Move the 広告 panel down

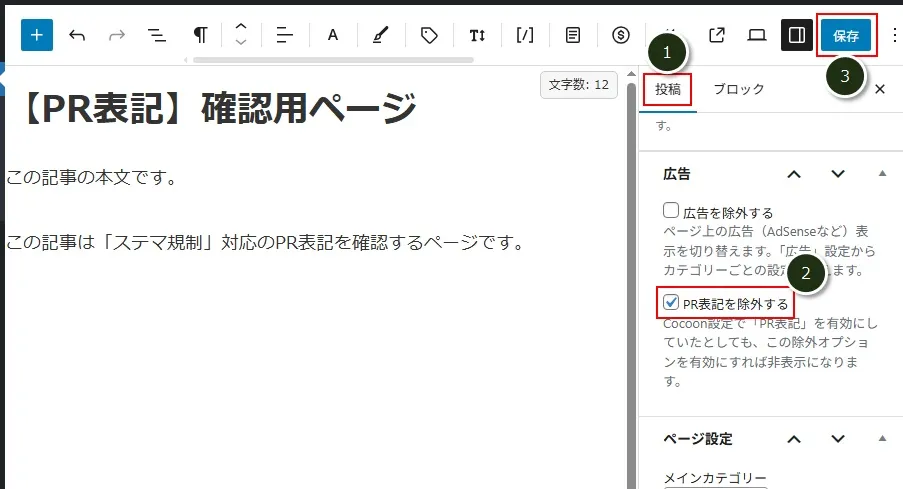(838, 174)
